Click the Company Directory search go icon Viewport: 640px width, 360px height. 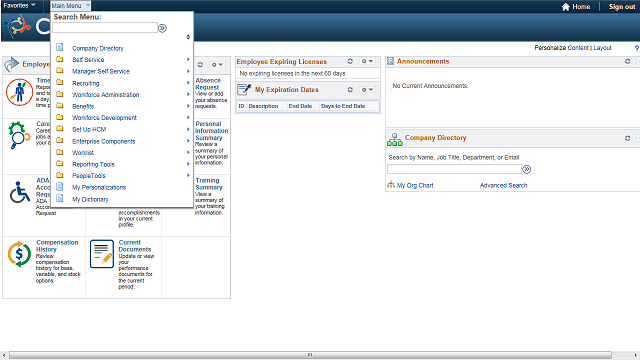[527, 169]
